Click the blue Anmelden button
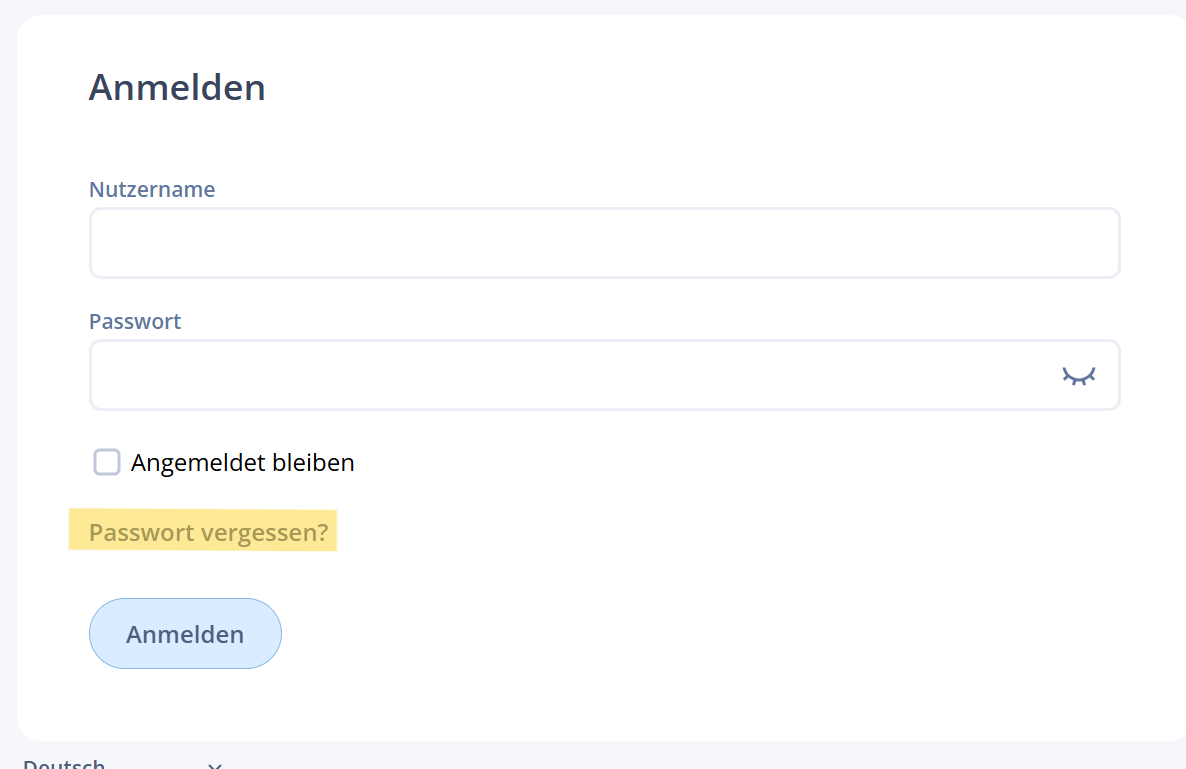1186x769 pixels. coord(185,634)
